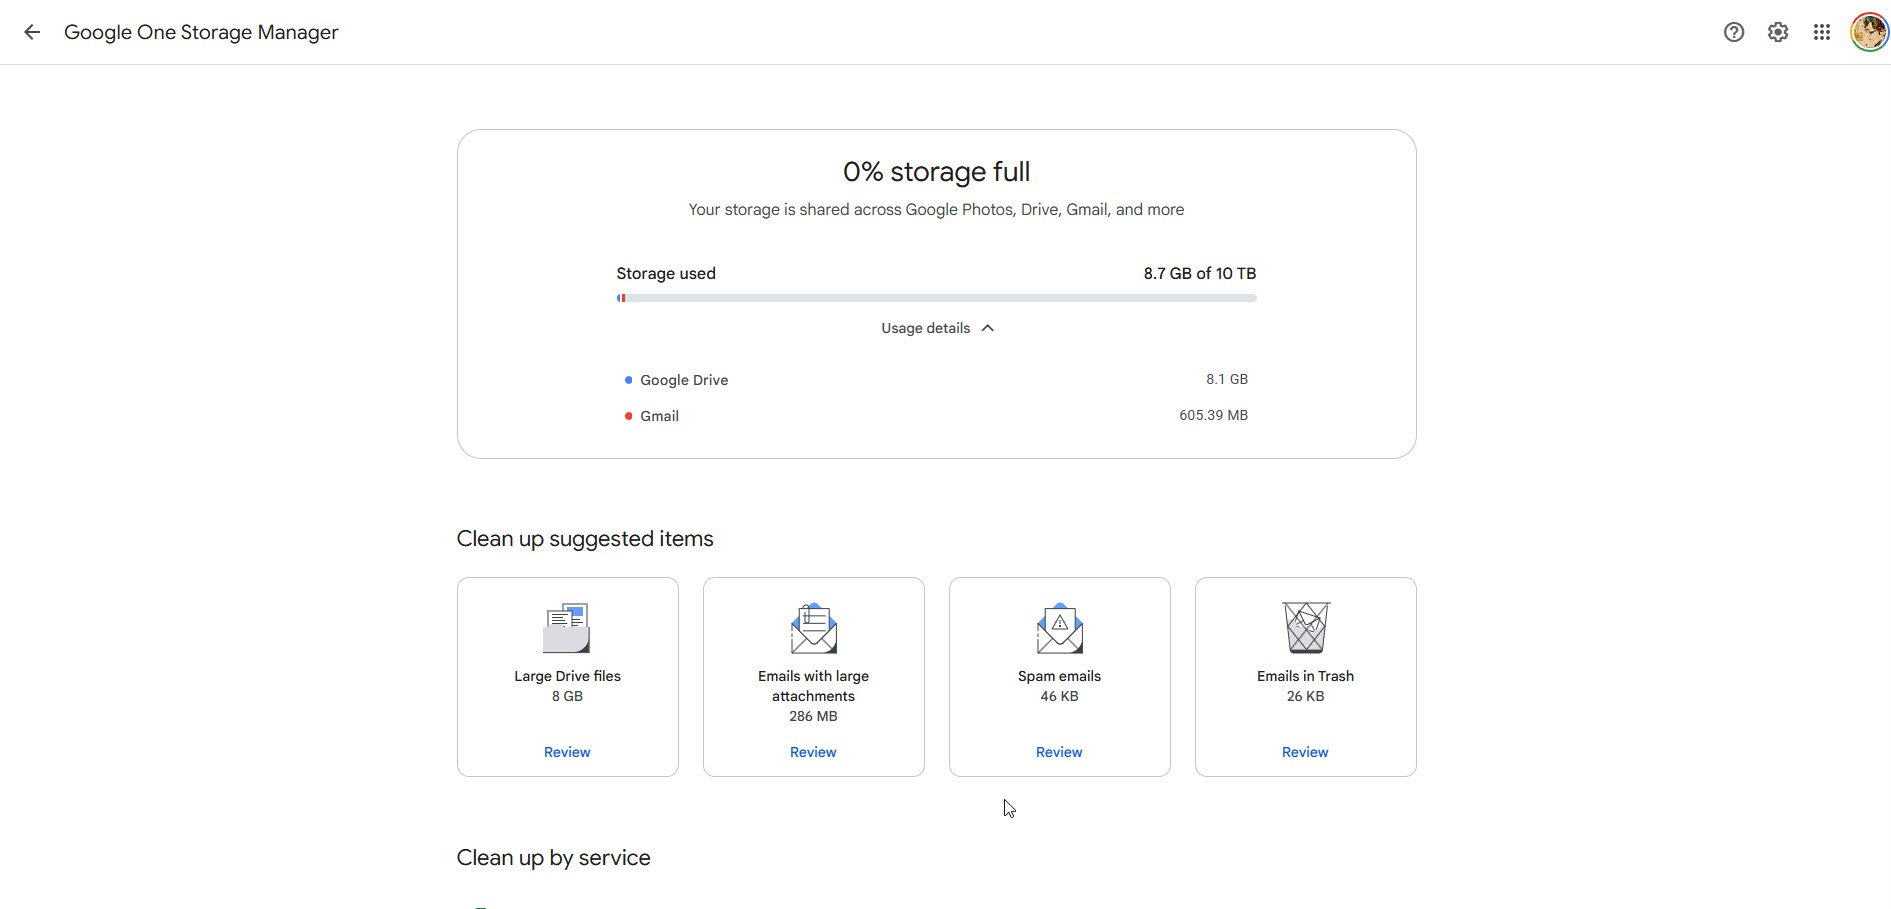This screenshot has height=909, width=1891.
Task: Click the 8.1 GB Drive usage value
Action: 1227,379
